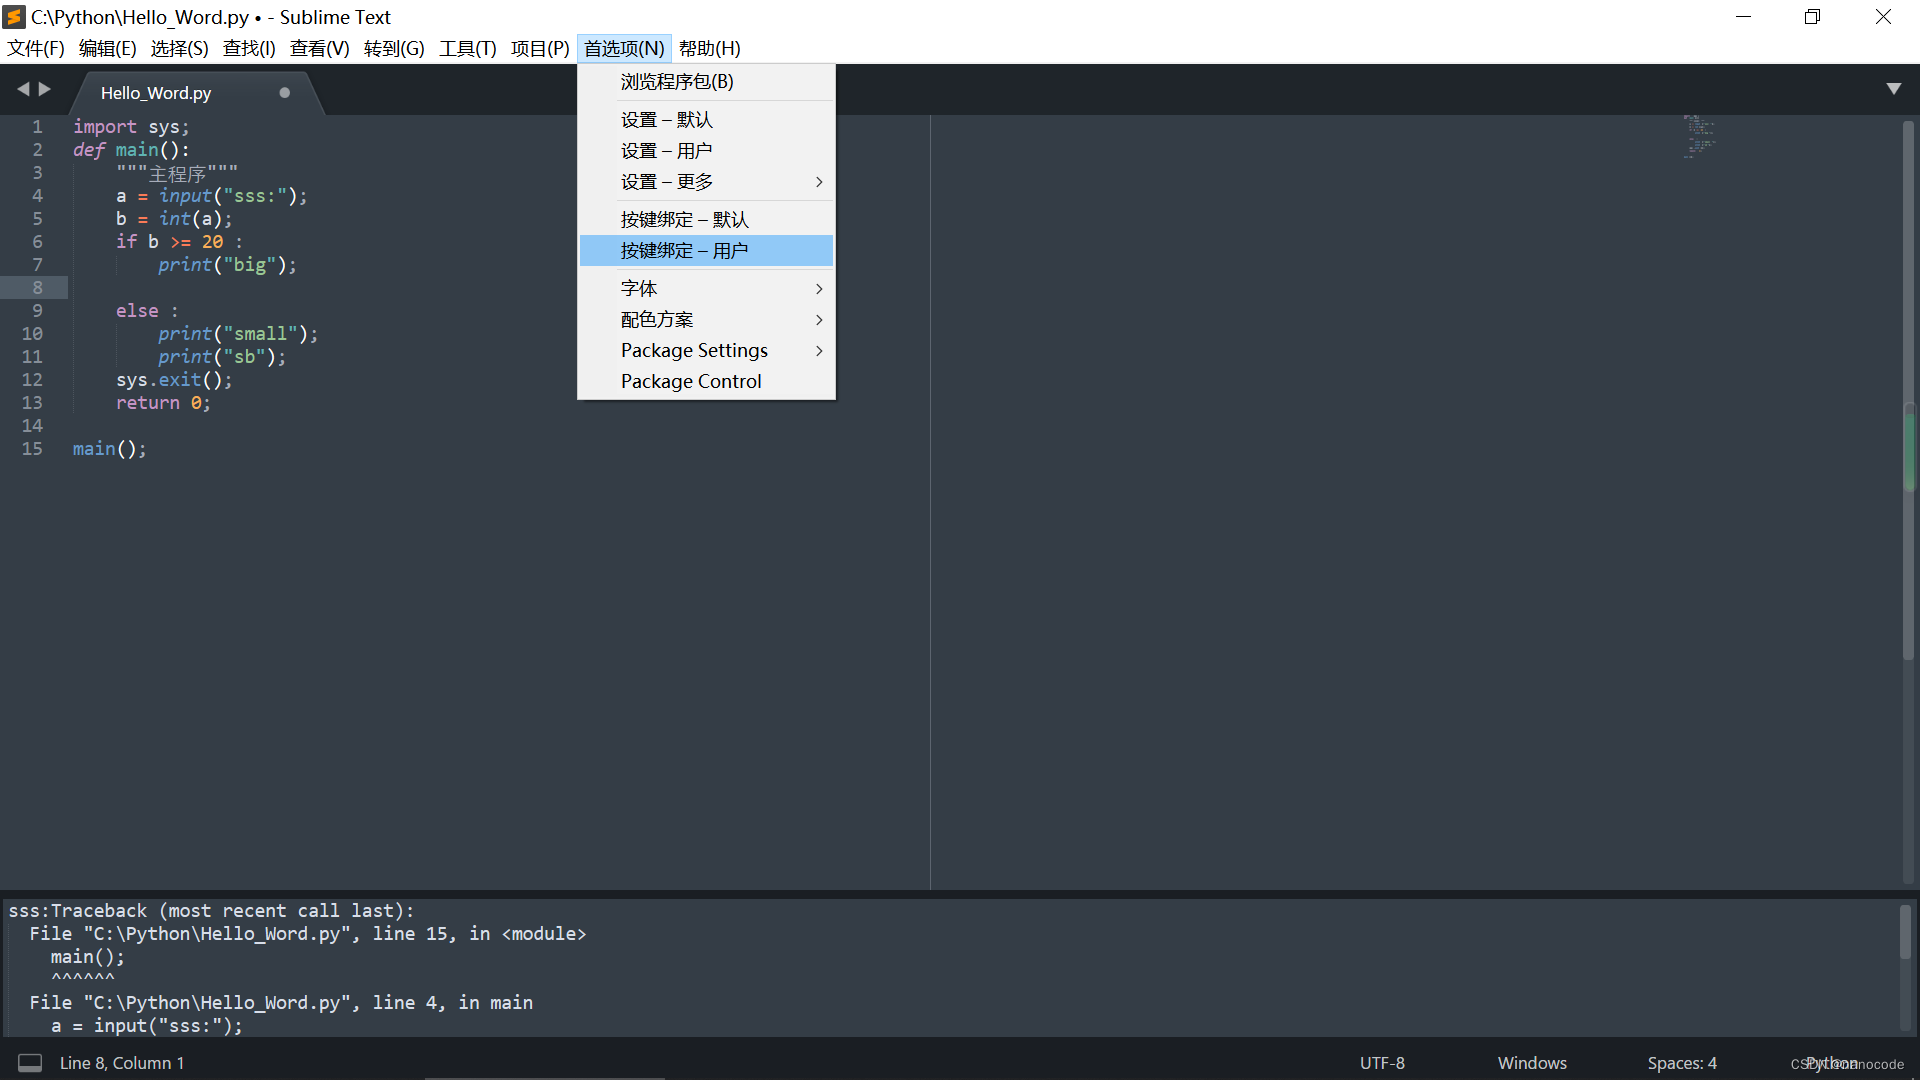
Task: Click the forward tab navigation arrow
Action: pos(45,89)
